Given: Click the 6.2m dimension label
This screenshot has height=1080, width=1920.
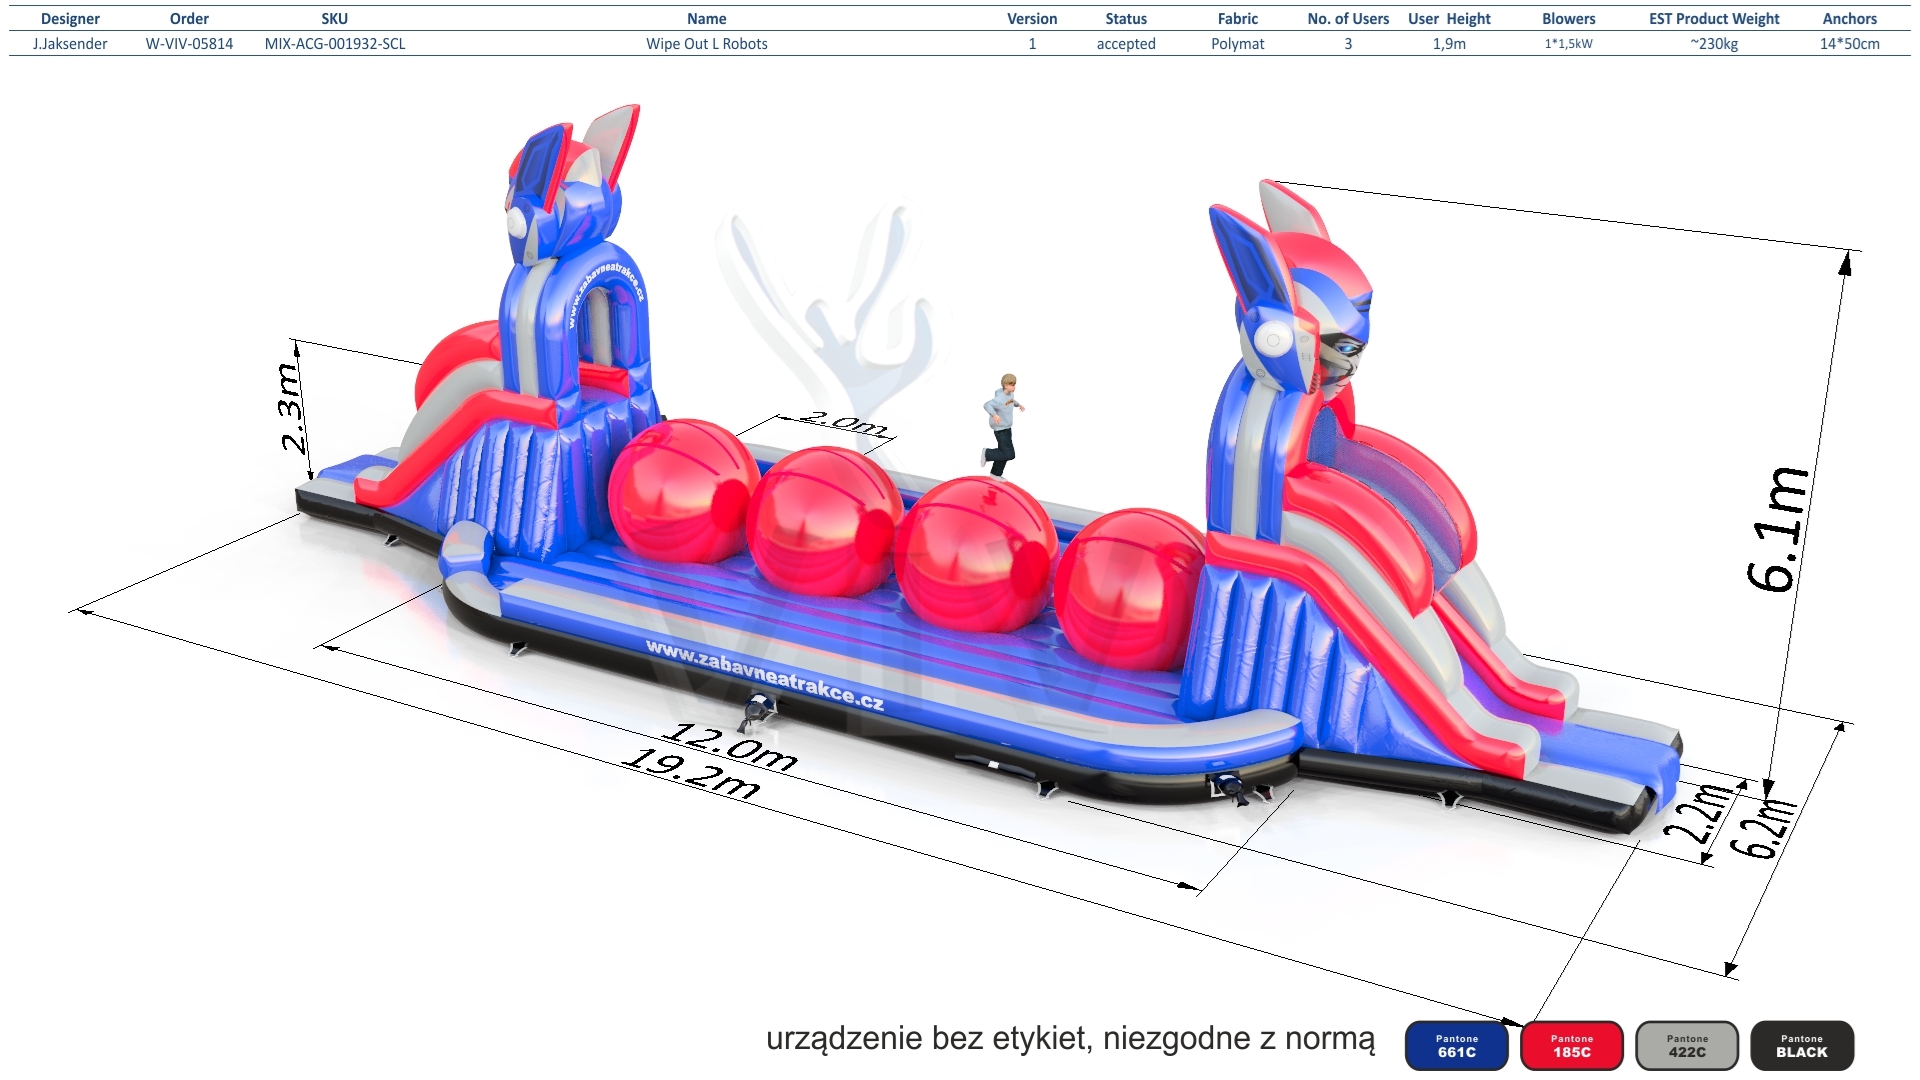Looking at the screenshot, I should click(1763, 828).
